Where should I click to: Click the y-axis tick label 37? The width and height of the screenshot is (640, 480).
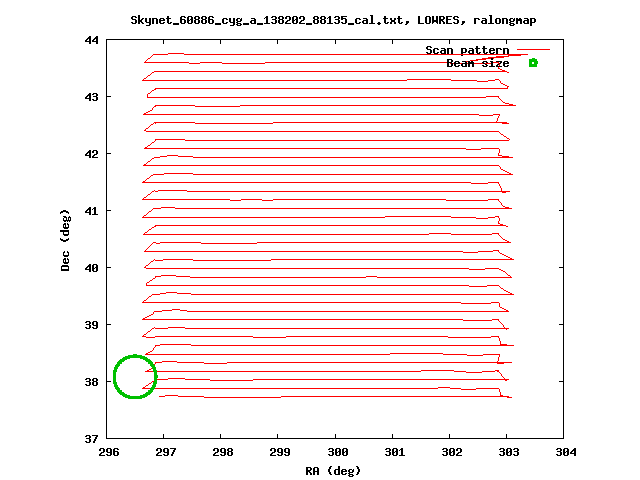pyautogui.click(x=92, y=439)
